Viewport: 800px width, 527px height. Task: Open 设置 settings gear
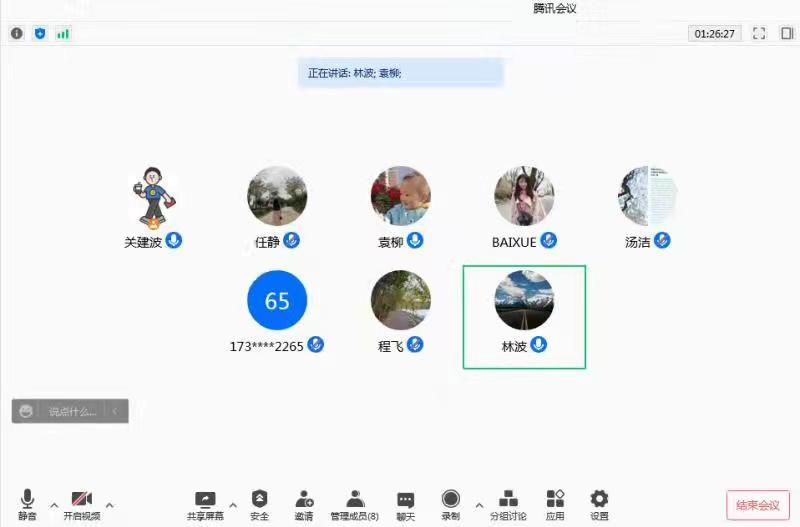(x=599, y=504)
